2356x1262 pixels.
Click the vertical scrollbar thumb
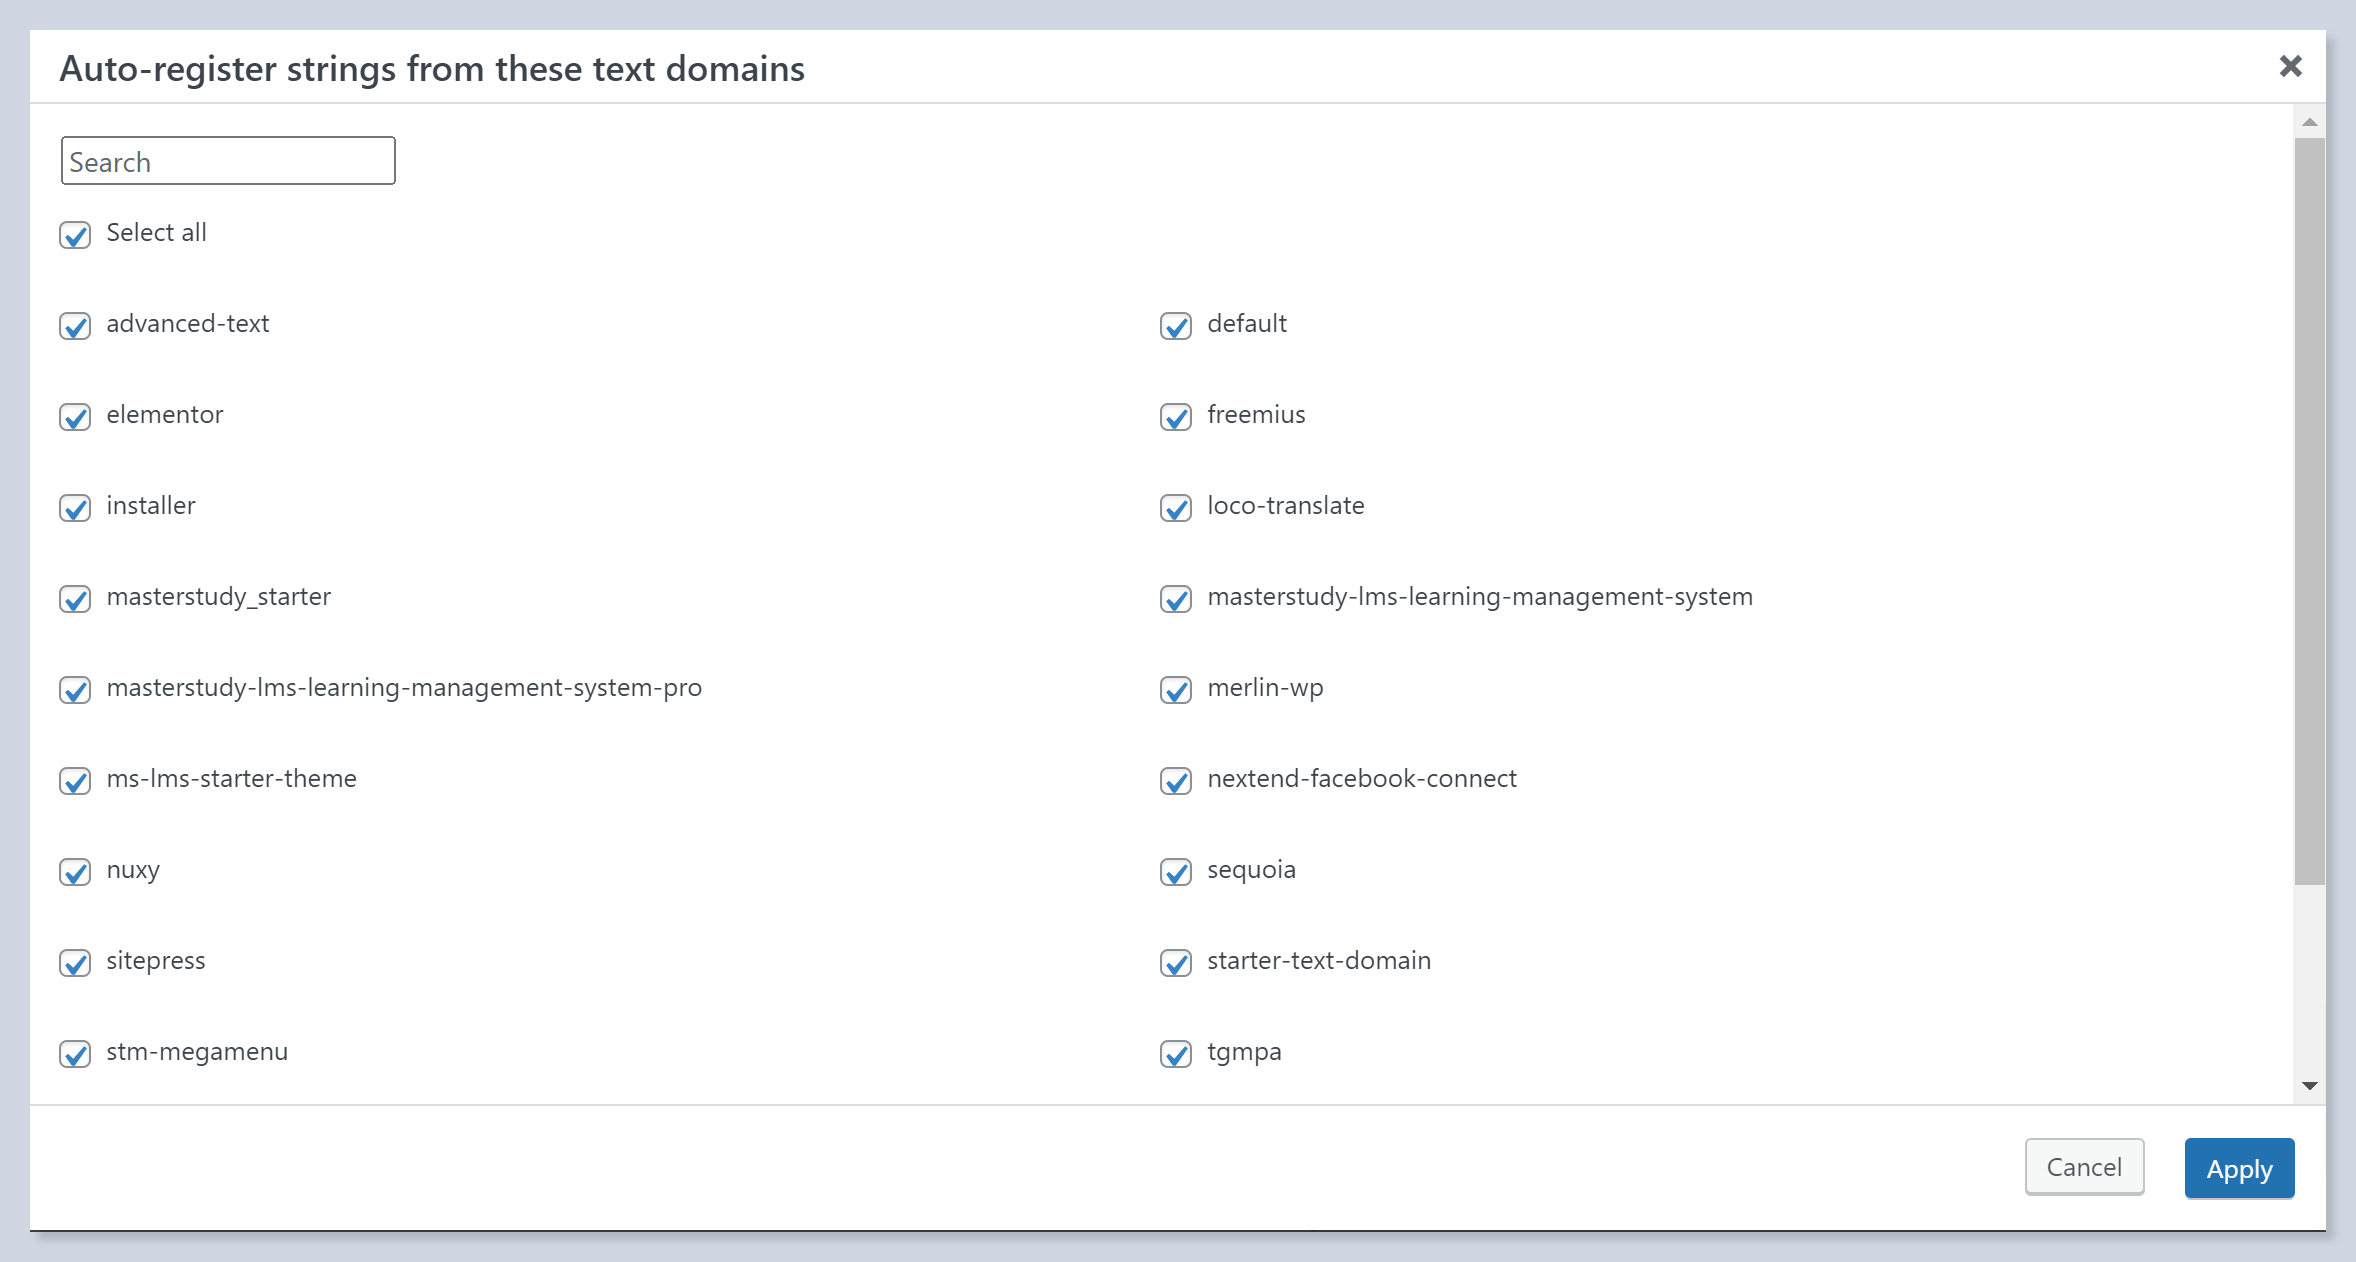pos(2309,510)
